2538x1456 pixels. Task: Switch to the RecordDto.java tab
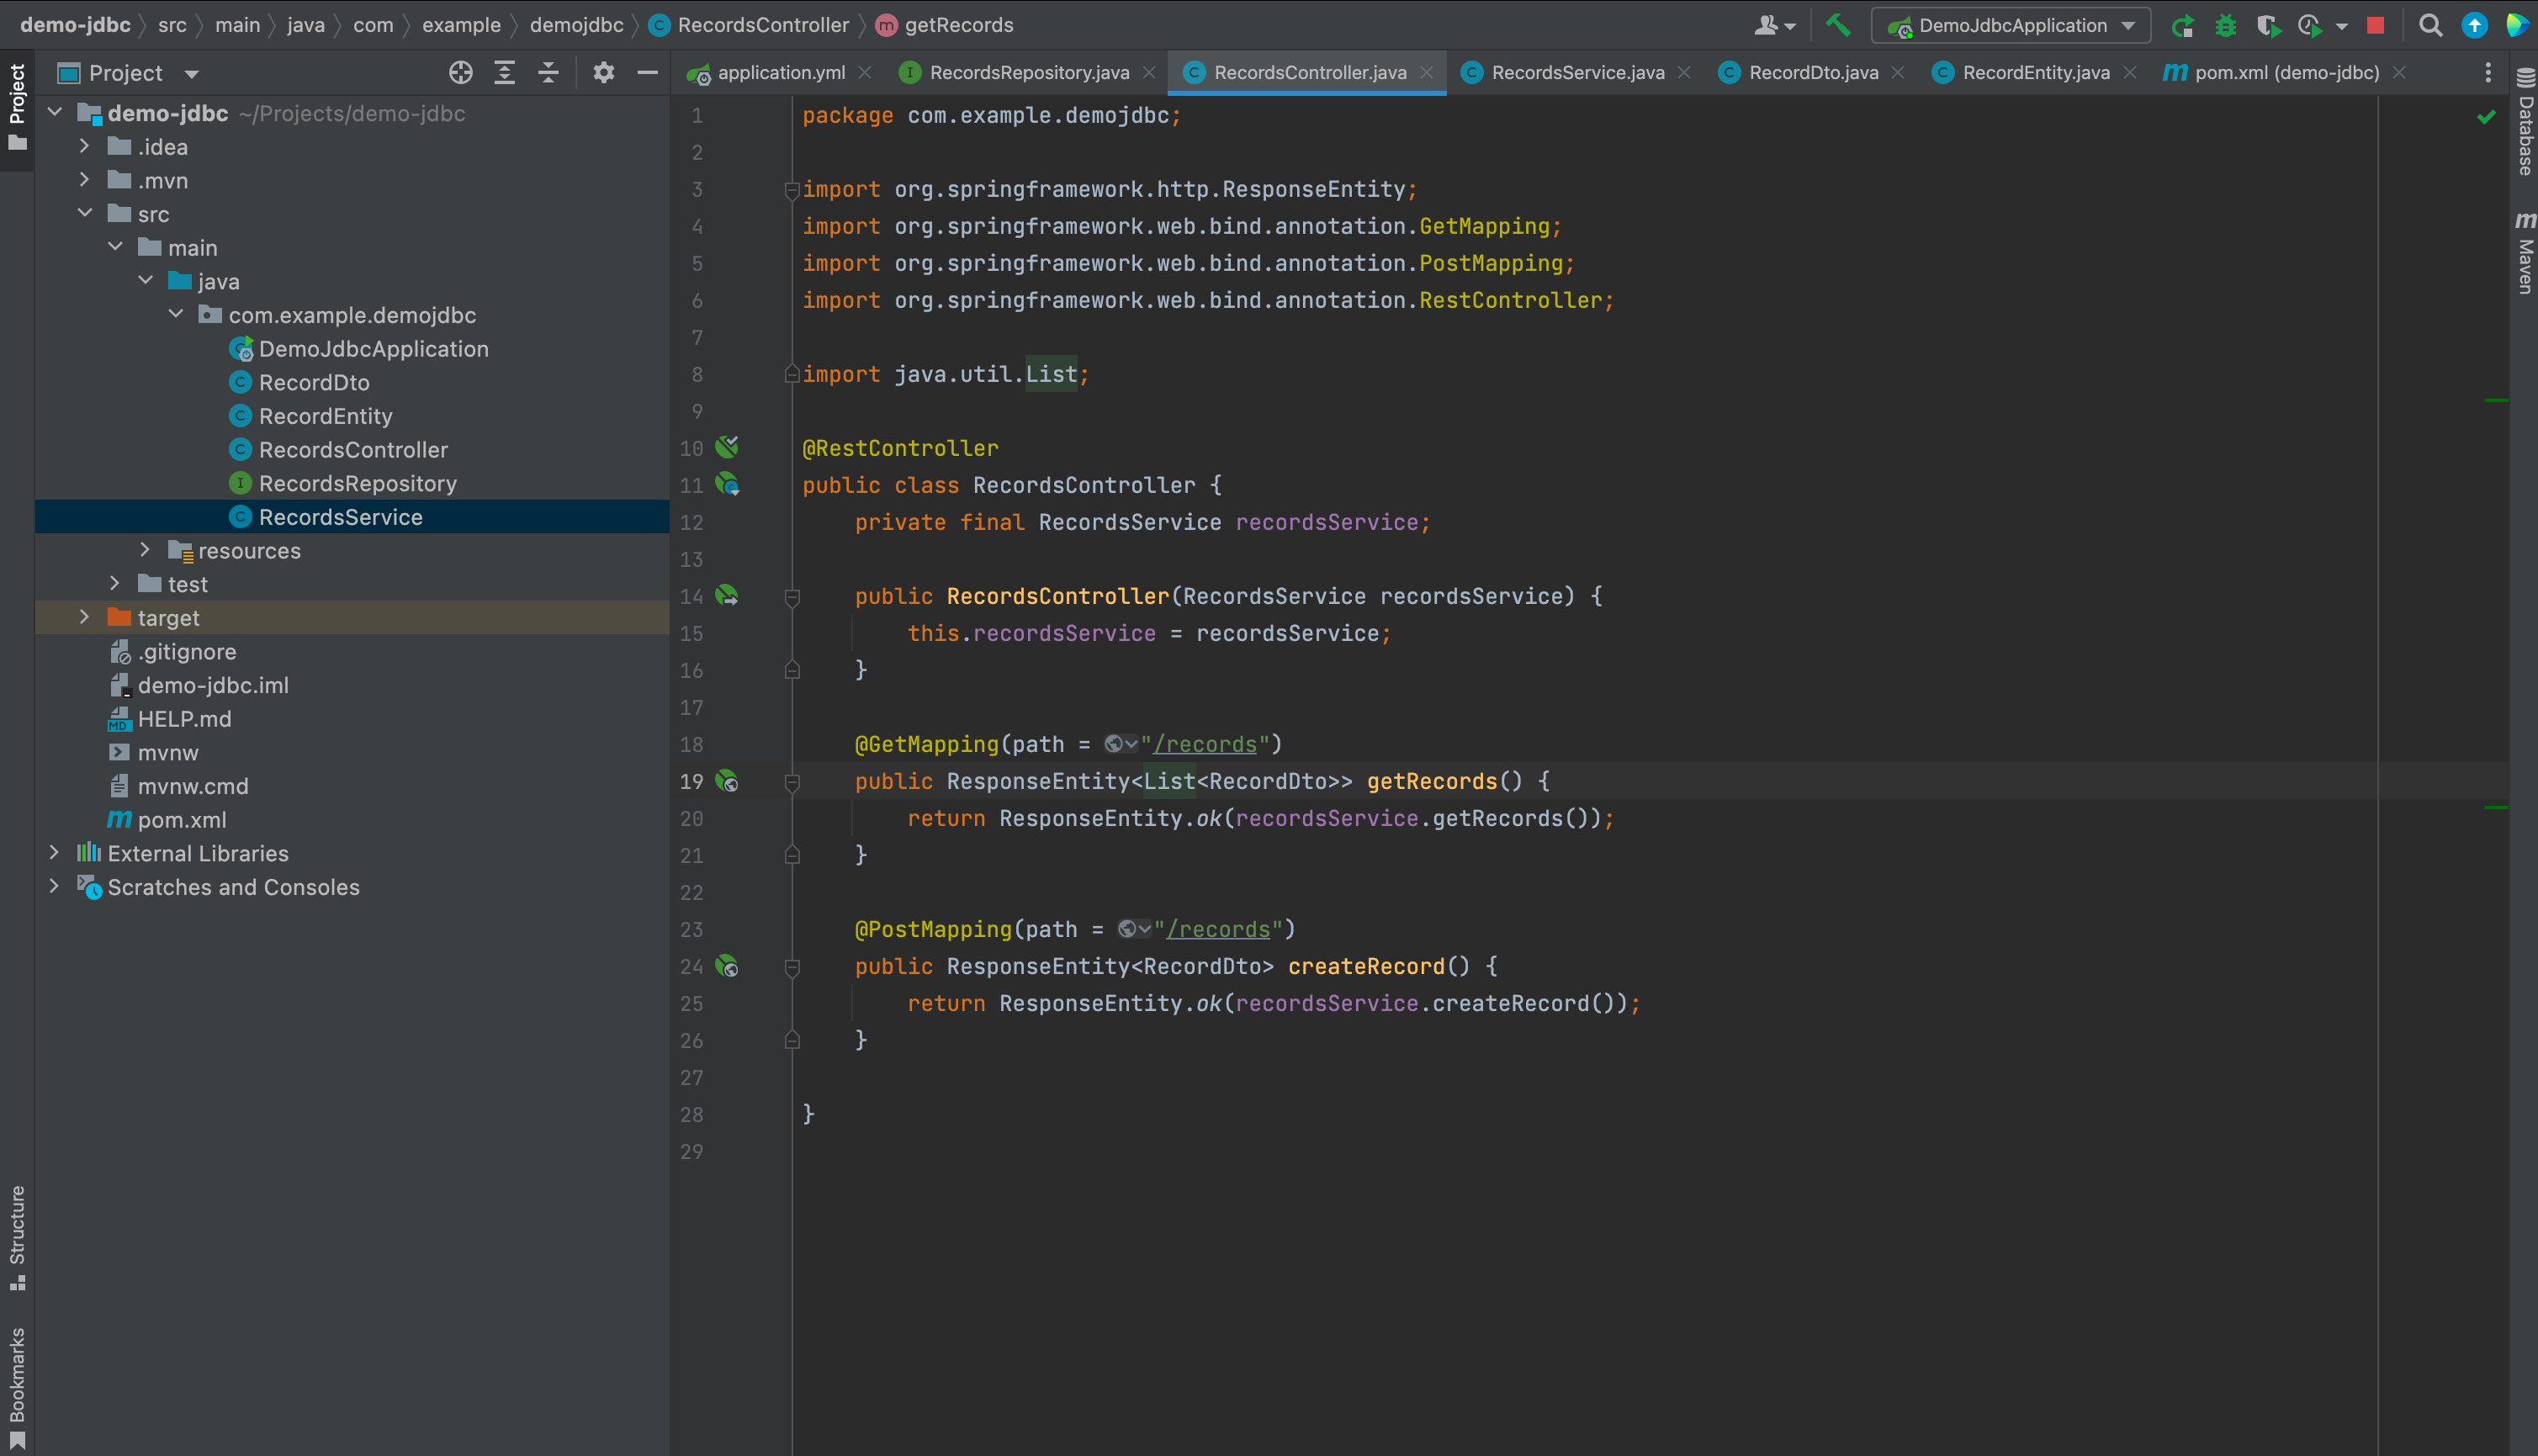(1812, 72)
